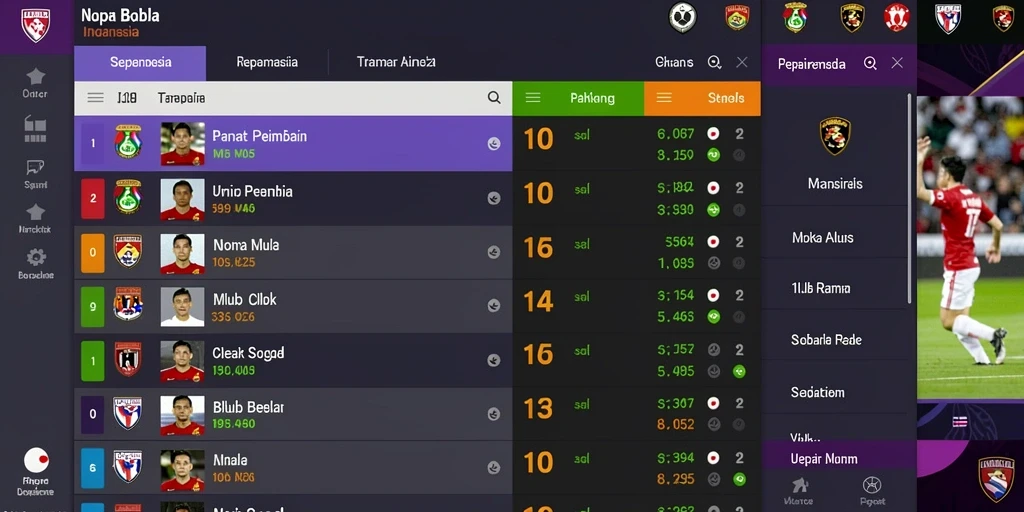Click the zoom icon next to Ghans
The height and width of the screenshot is (512, 1024).
714,63
